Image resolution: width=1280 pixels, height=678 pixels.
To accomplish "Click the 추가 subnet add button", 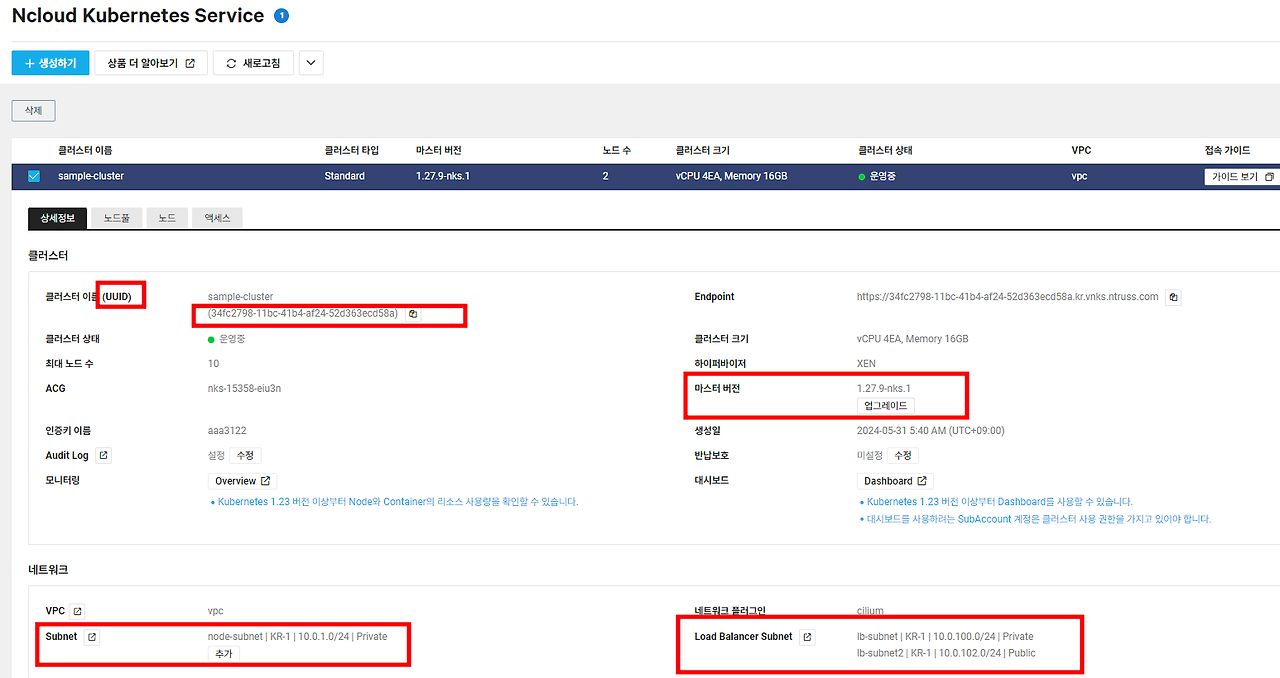I will (x=223, y=653).
